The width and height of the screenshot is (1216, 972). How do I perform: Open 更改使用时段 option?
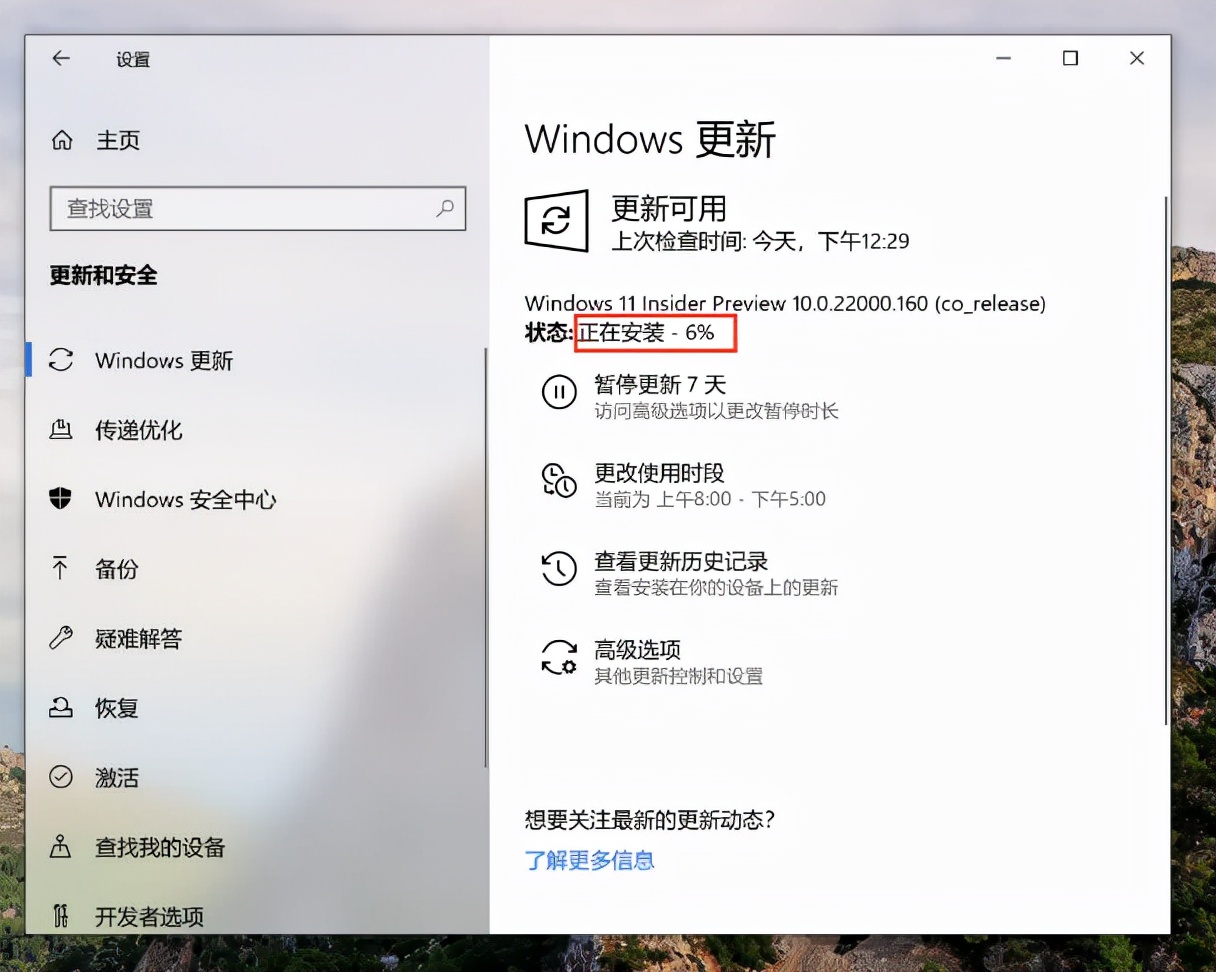pyautogui.click(x=659, y=473)
